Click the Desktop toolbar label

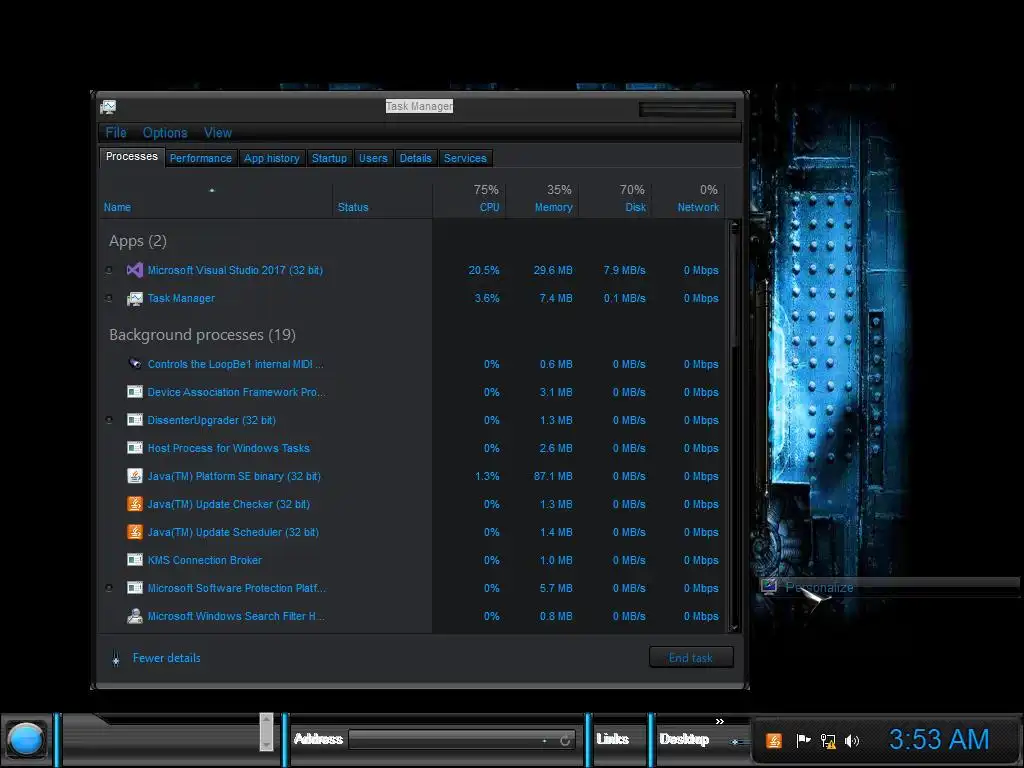[x=684, y=739]
